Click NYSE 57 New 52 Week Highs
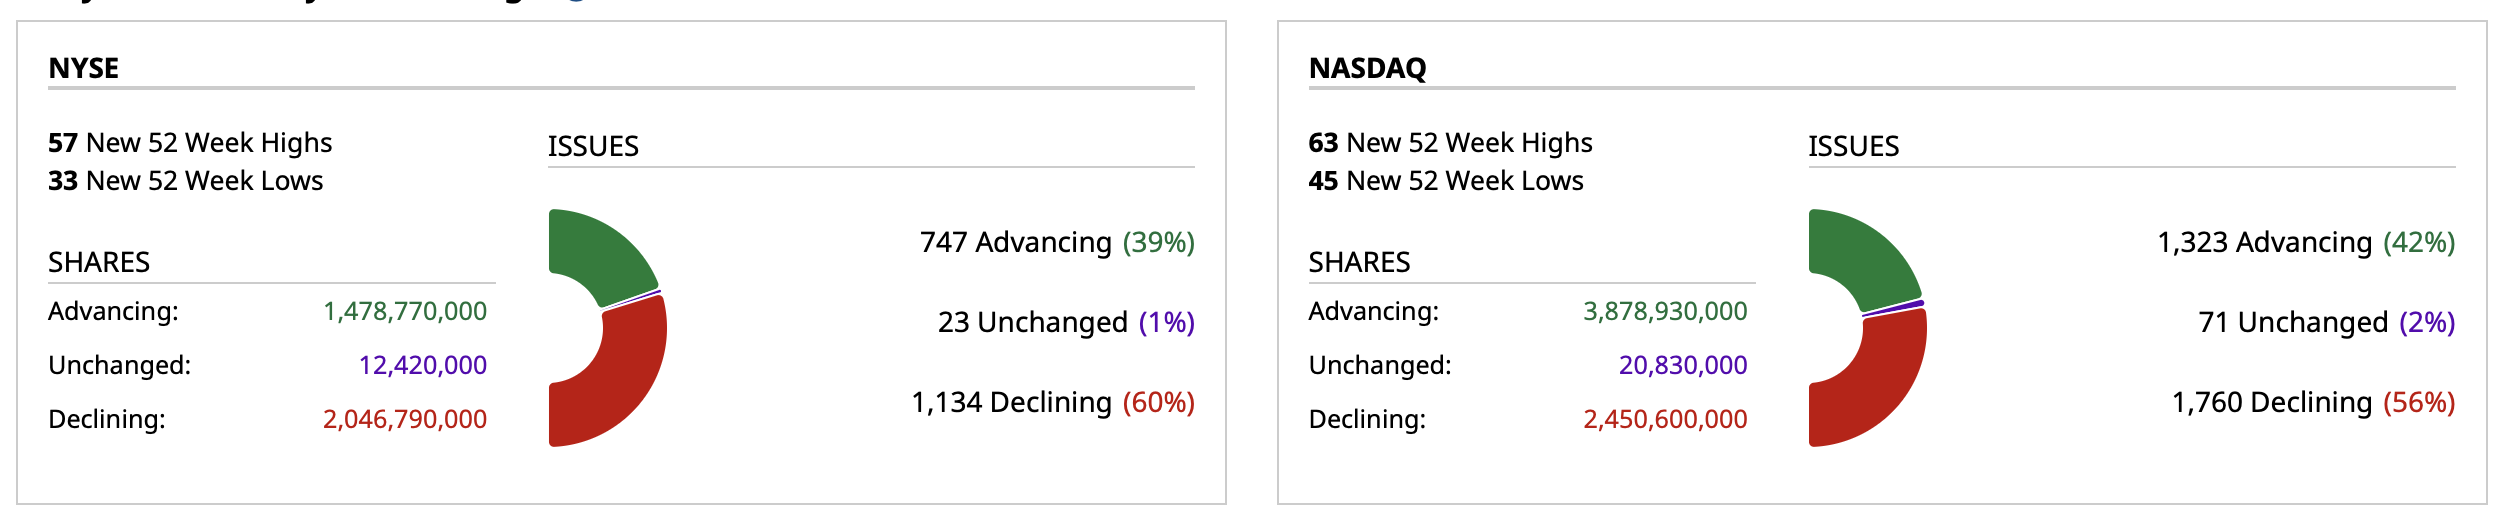 coord(190,143)
